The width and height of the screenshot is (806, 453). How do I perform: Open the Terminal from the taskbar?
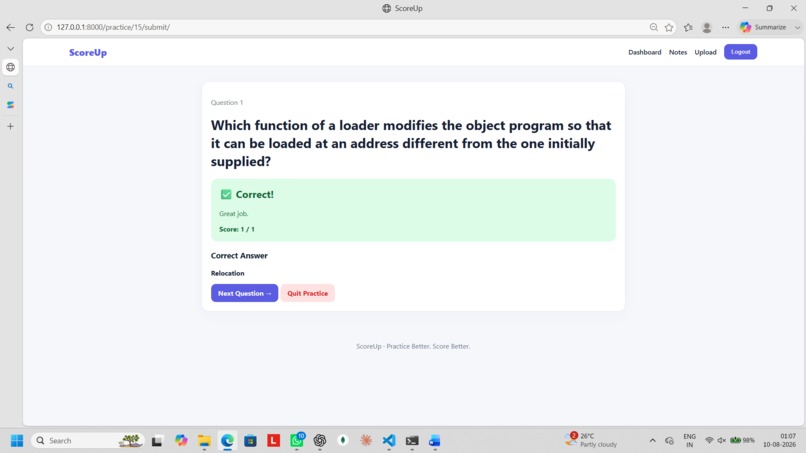pos(412,441)
